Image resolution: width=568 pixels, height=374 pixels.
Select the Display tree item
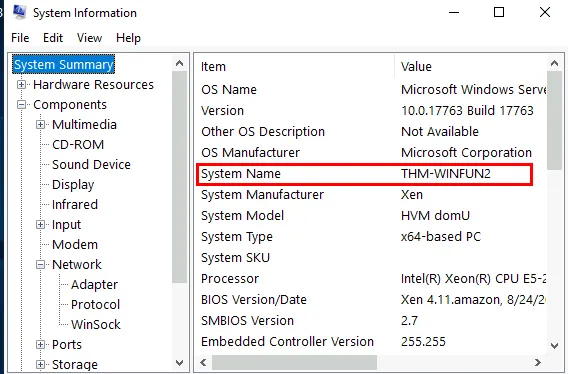(73, 185)
